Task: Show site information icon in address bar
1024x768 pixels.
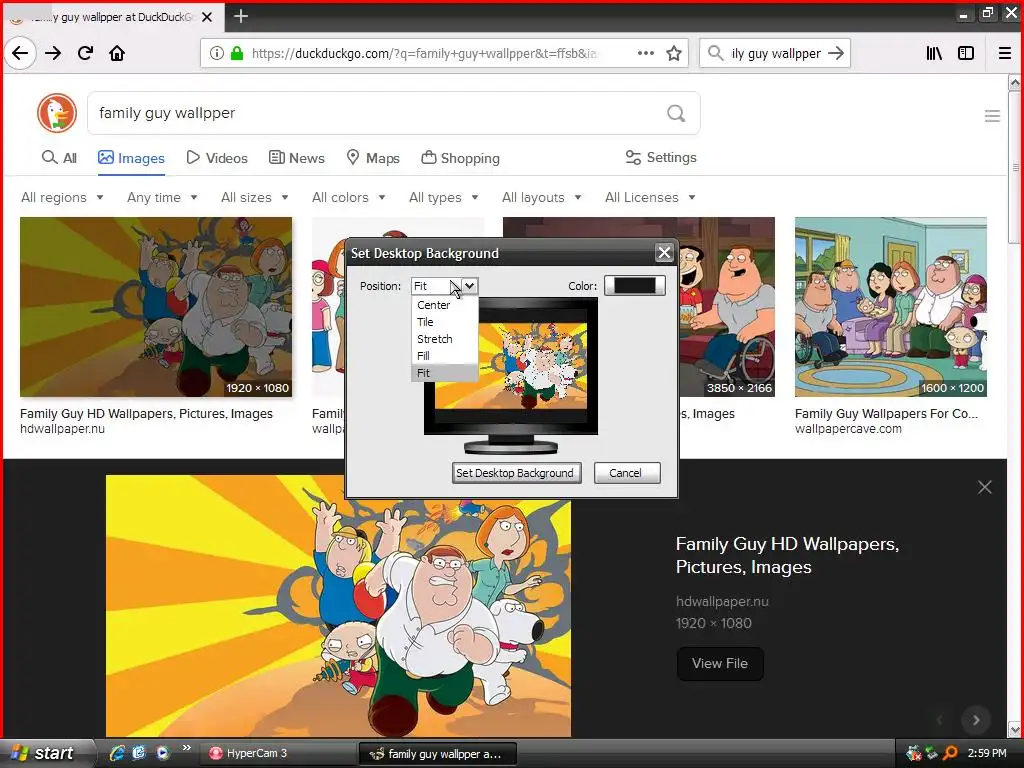Action: (216, 53)
